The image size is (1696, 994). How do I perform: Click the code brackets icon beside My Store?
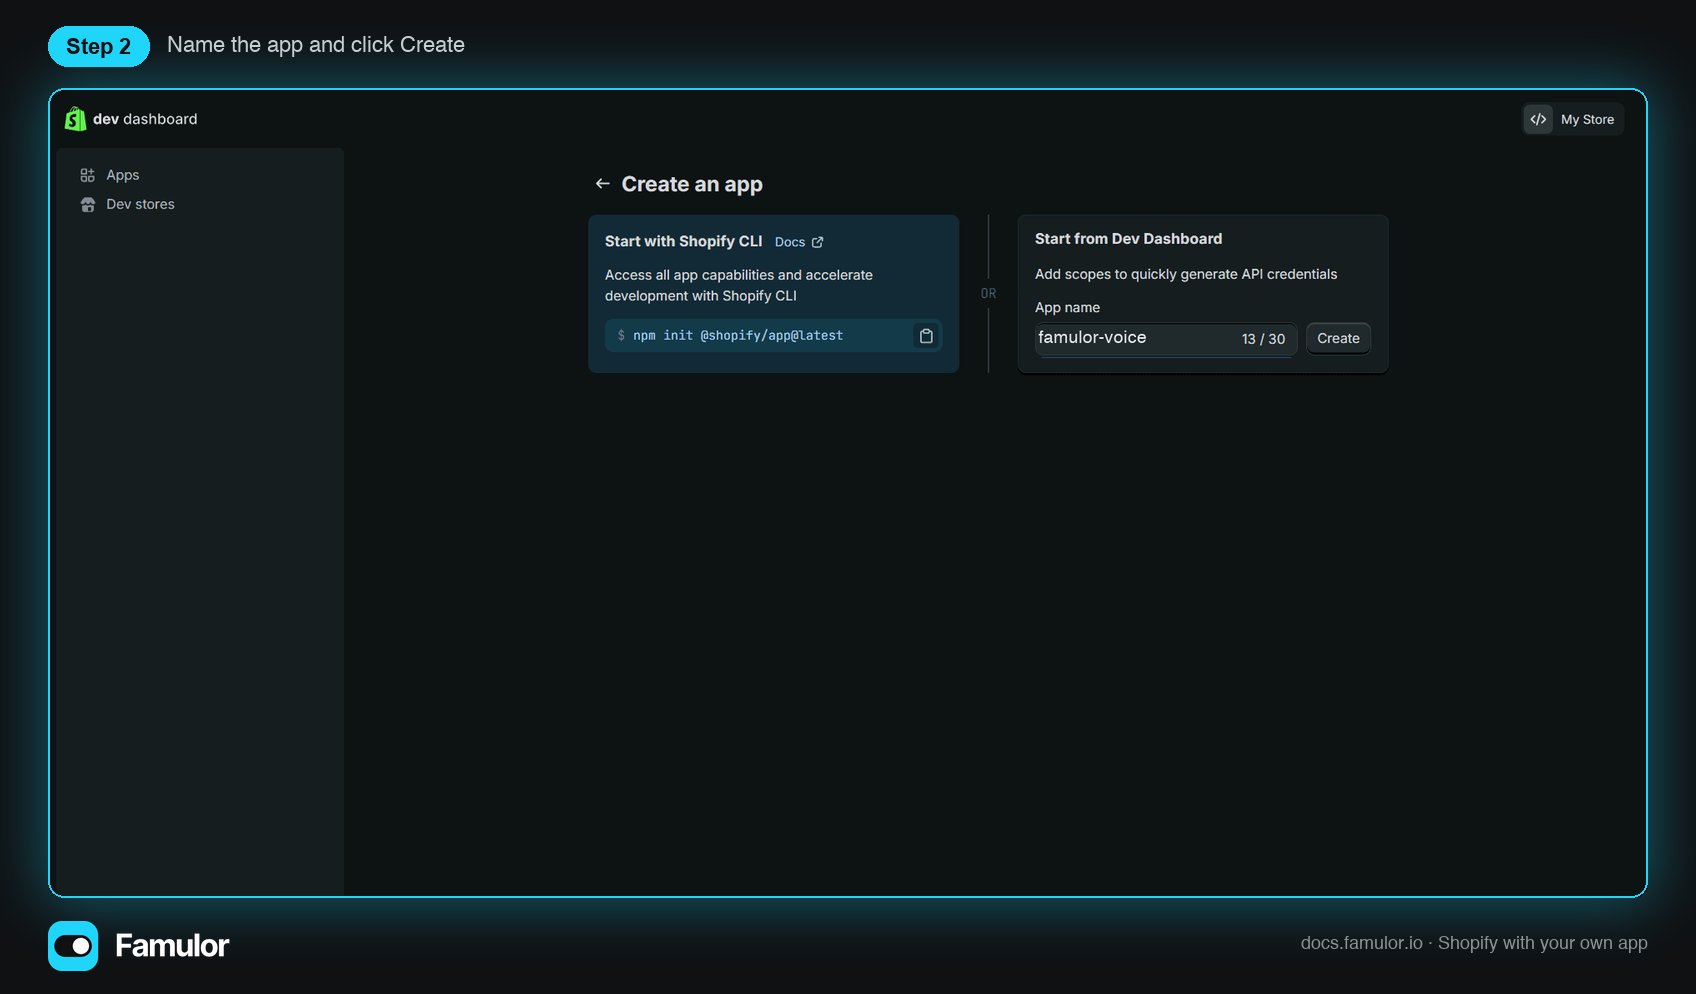coord(1538,119)
